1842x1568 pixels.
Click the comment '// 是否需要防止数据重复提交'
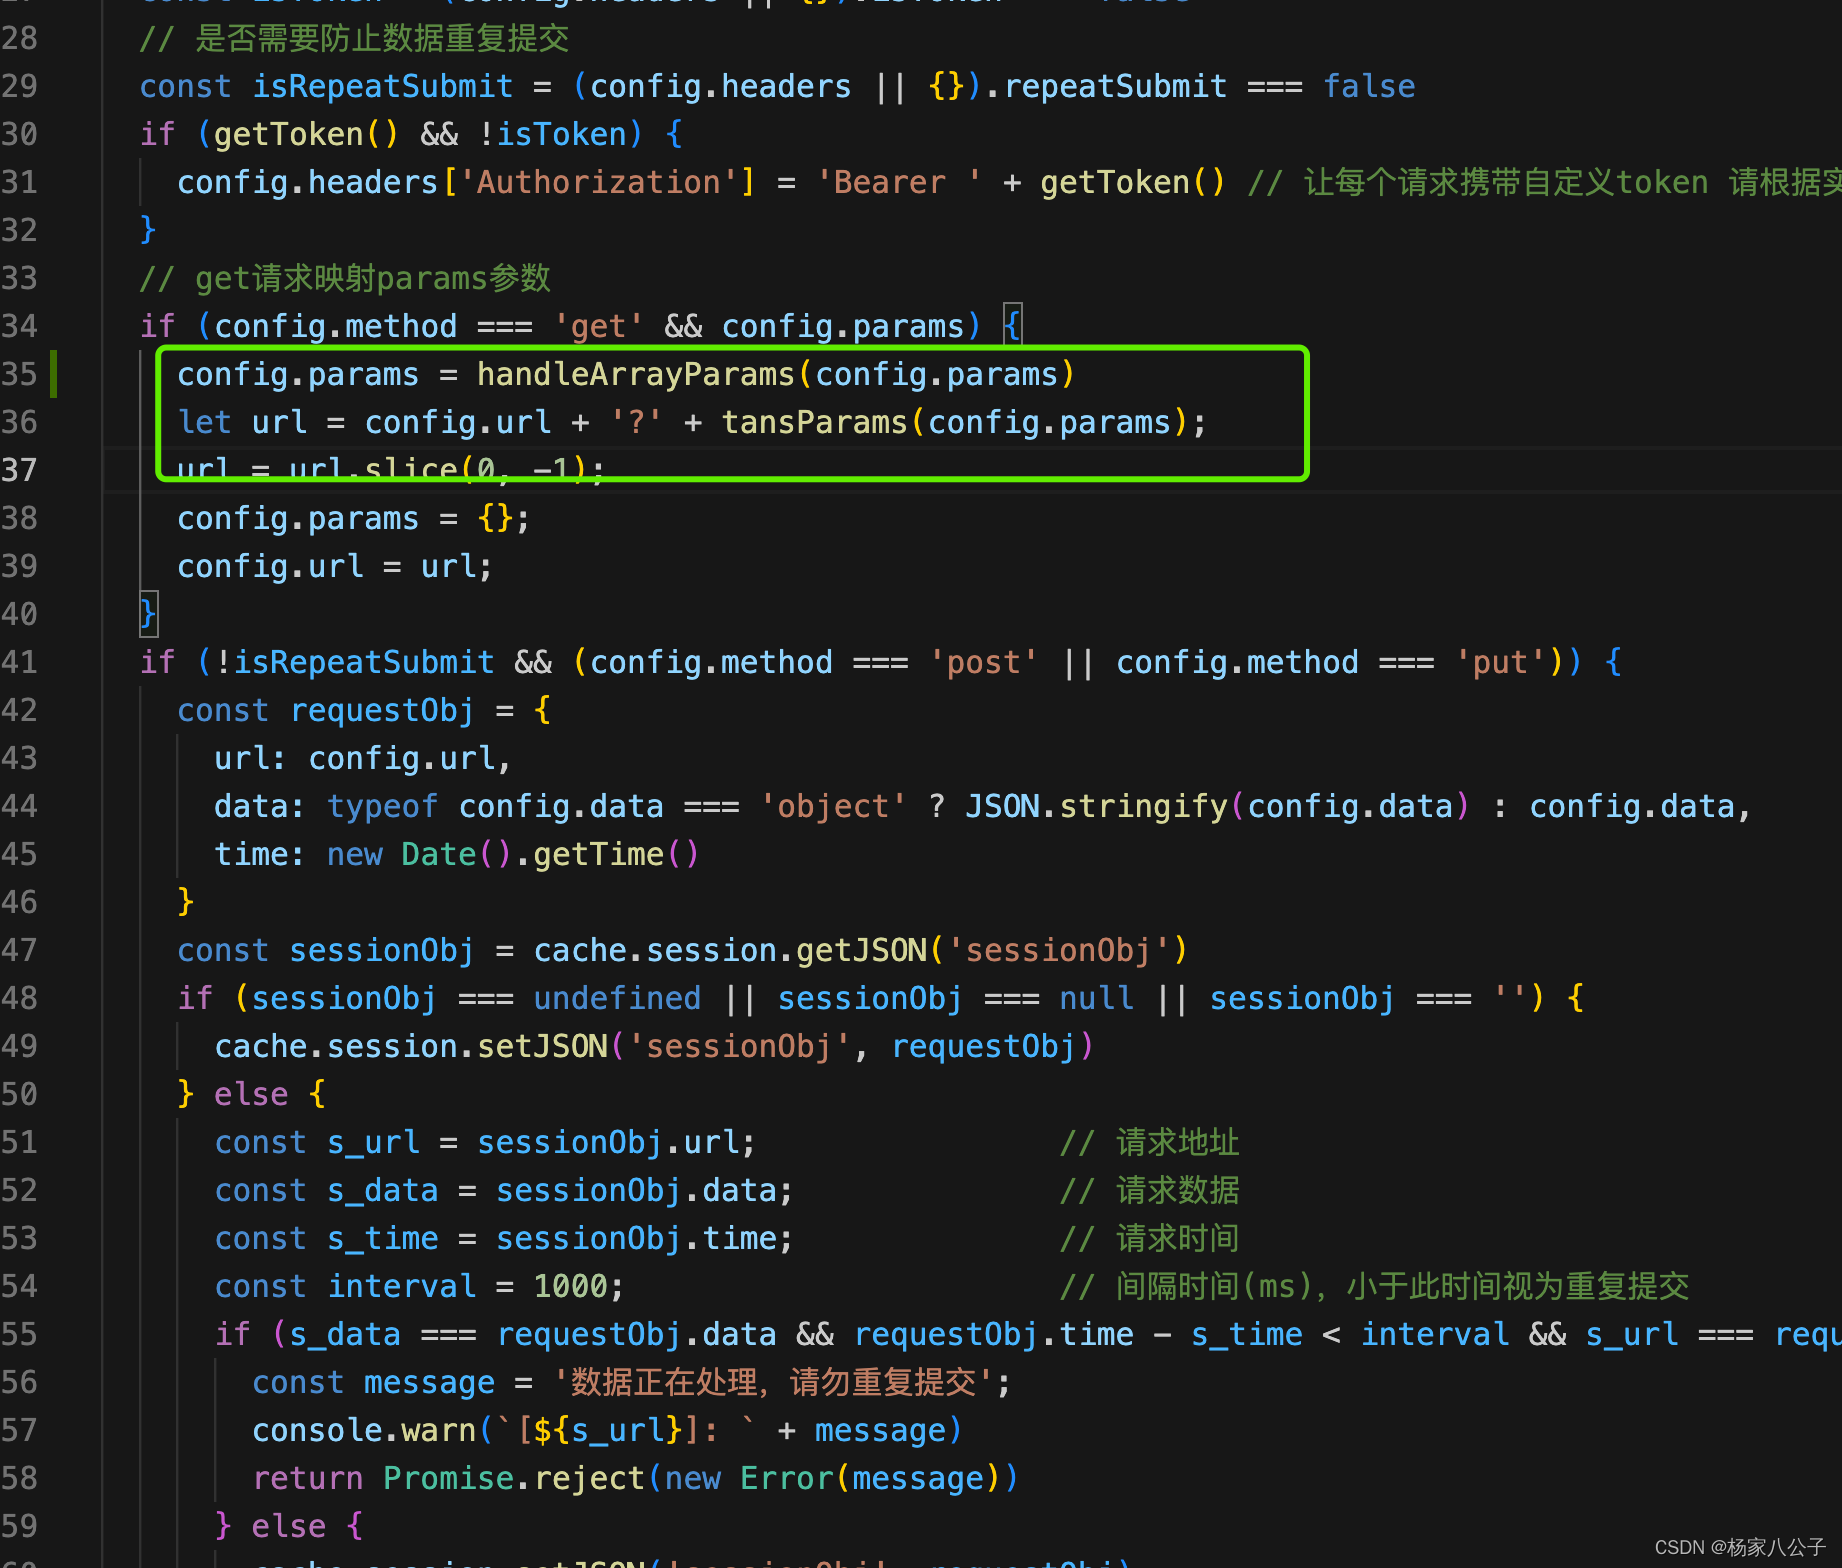click(354, 38)
